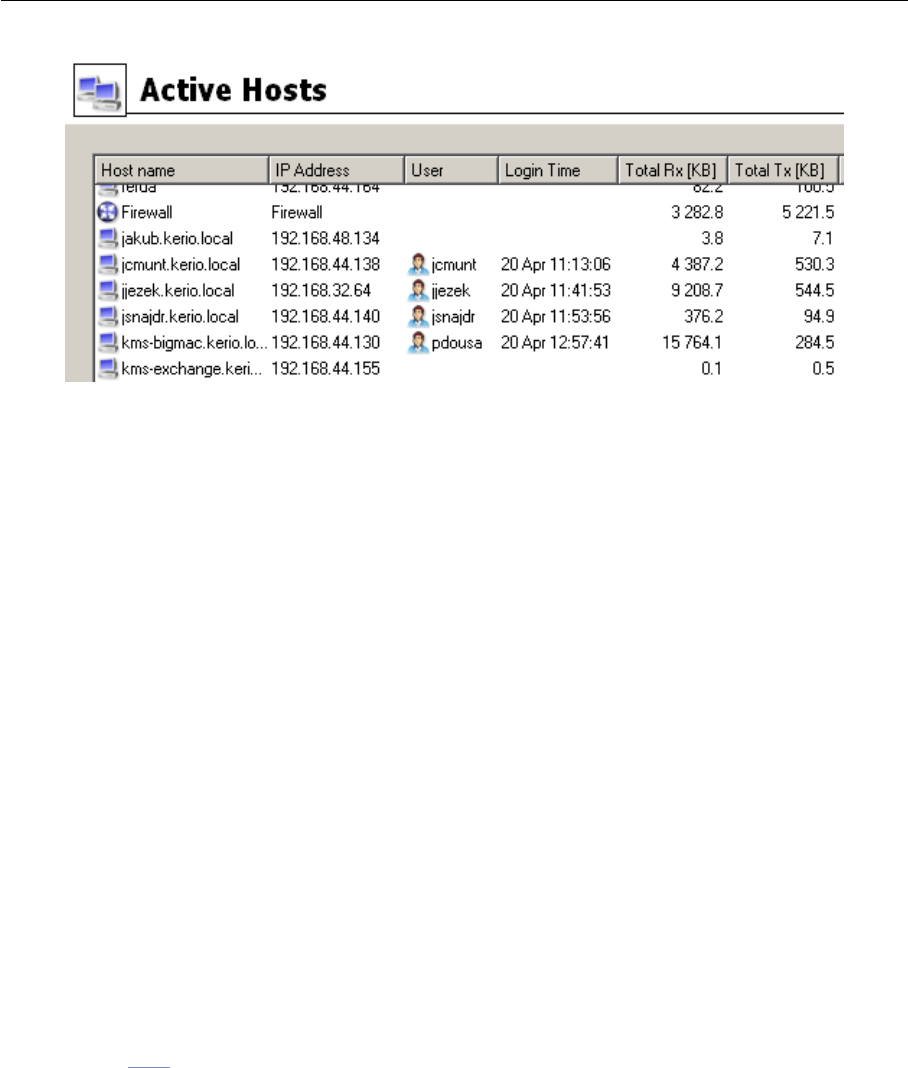
Task: Sort by the Host name column header
Action: 181,170
